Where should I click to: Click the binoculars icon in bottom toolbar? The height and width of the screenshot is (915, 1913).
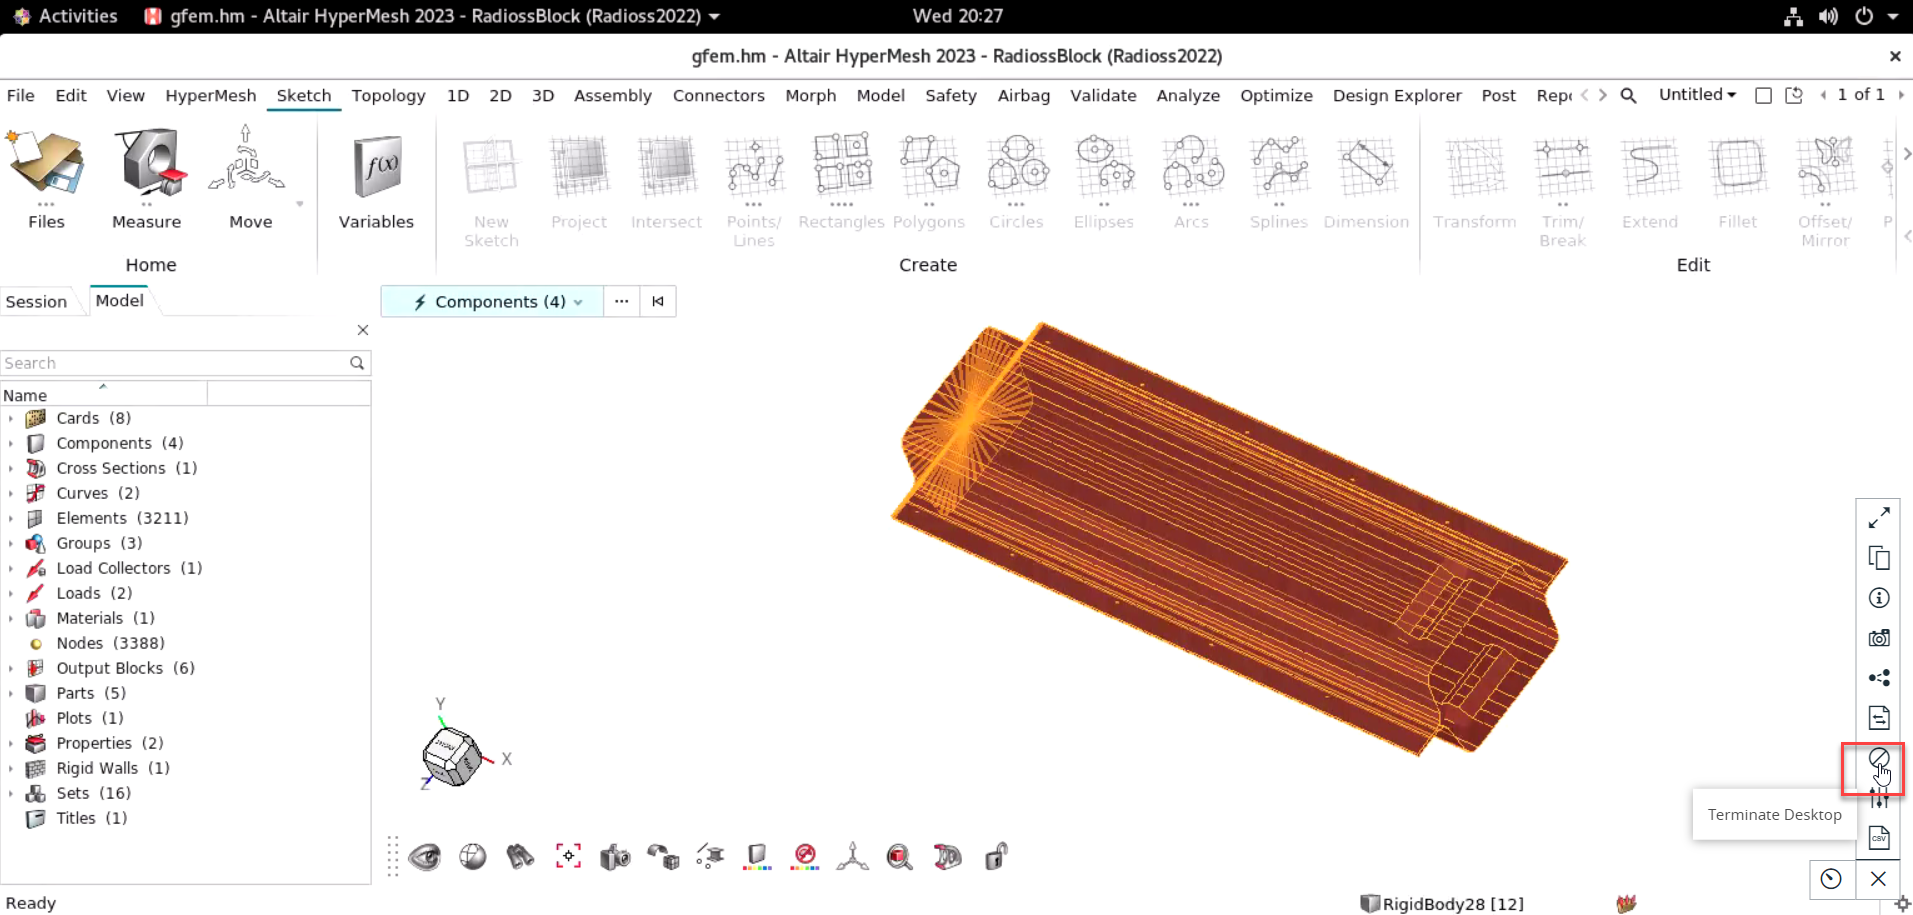[x=520, y=857]
